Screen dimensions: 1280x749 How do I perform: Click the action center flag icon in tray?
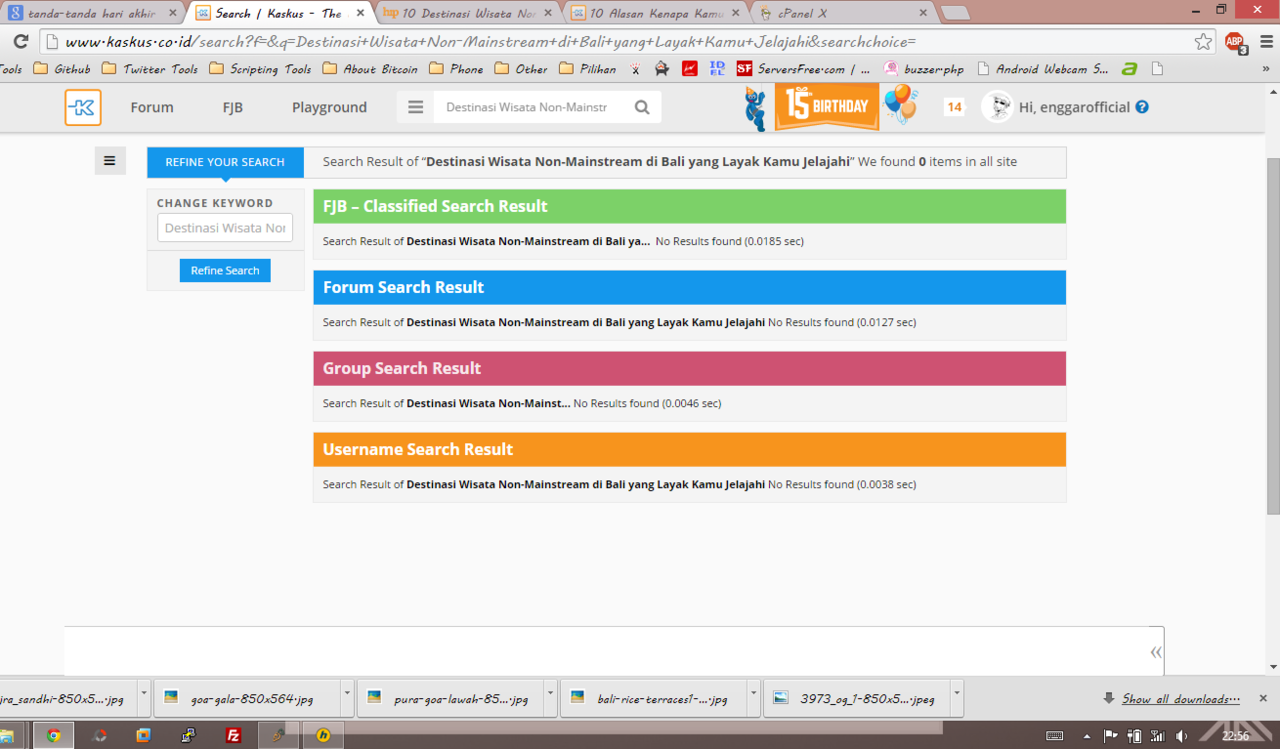(x=1110, y=736)
